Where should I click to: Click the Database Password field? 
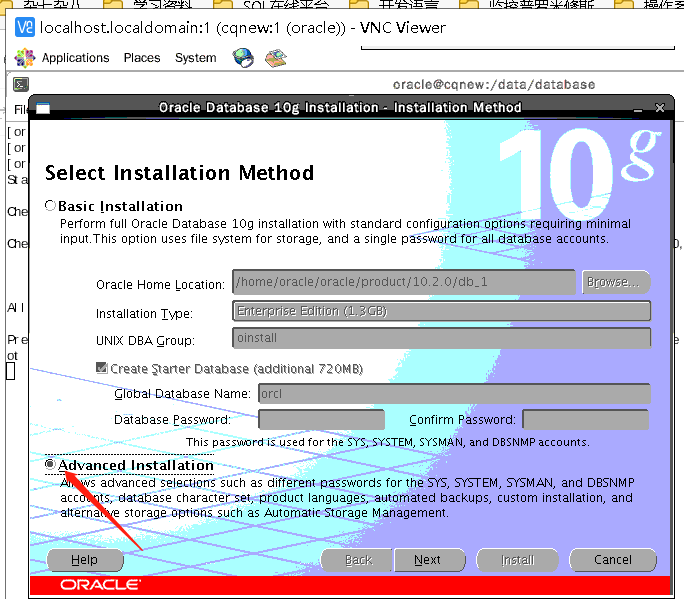pyautogui.click(x=321, y=420)
